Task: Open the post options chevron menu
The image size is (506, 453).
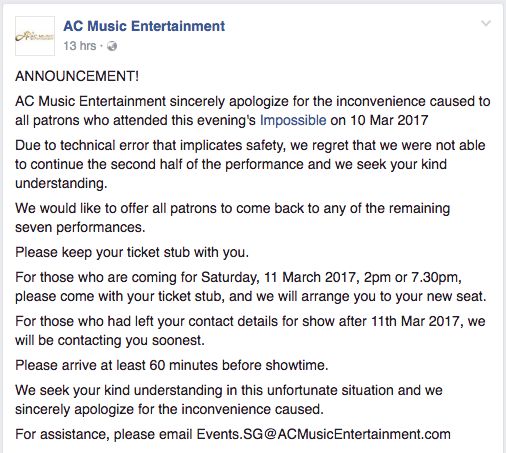Action: [486, 23]
